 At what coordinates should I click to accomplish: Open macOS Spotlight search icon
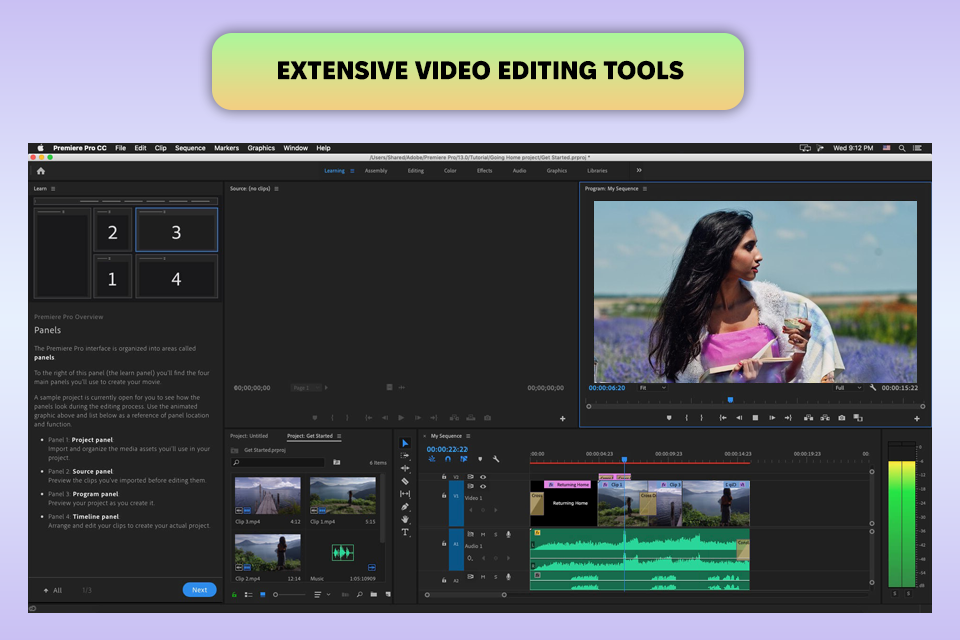(902, 148)
